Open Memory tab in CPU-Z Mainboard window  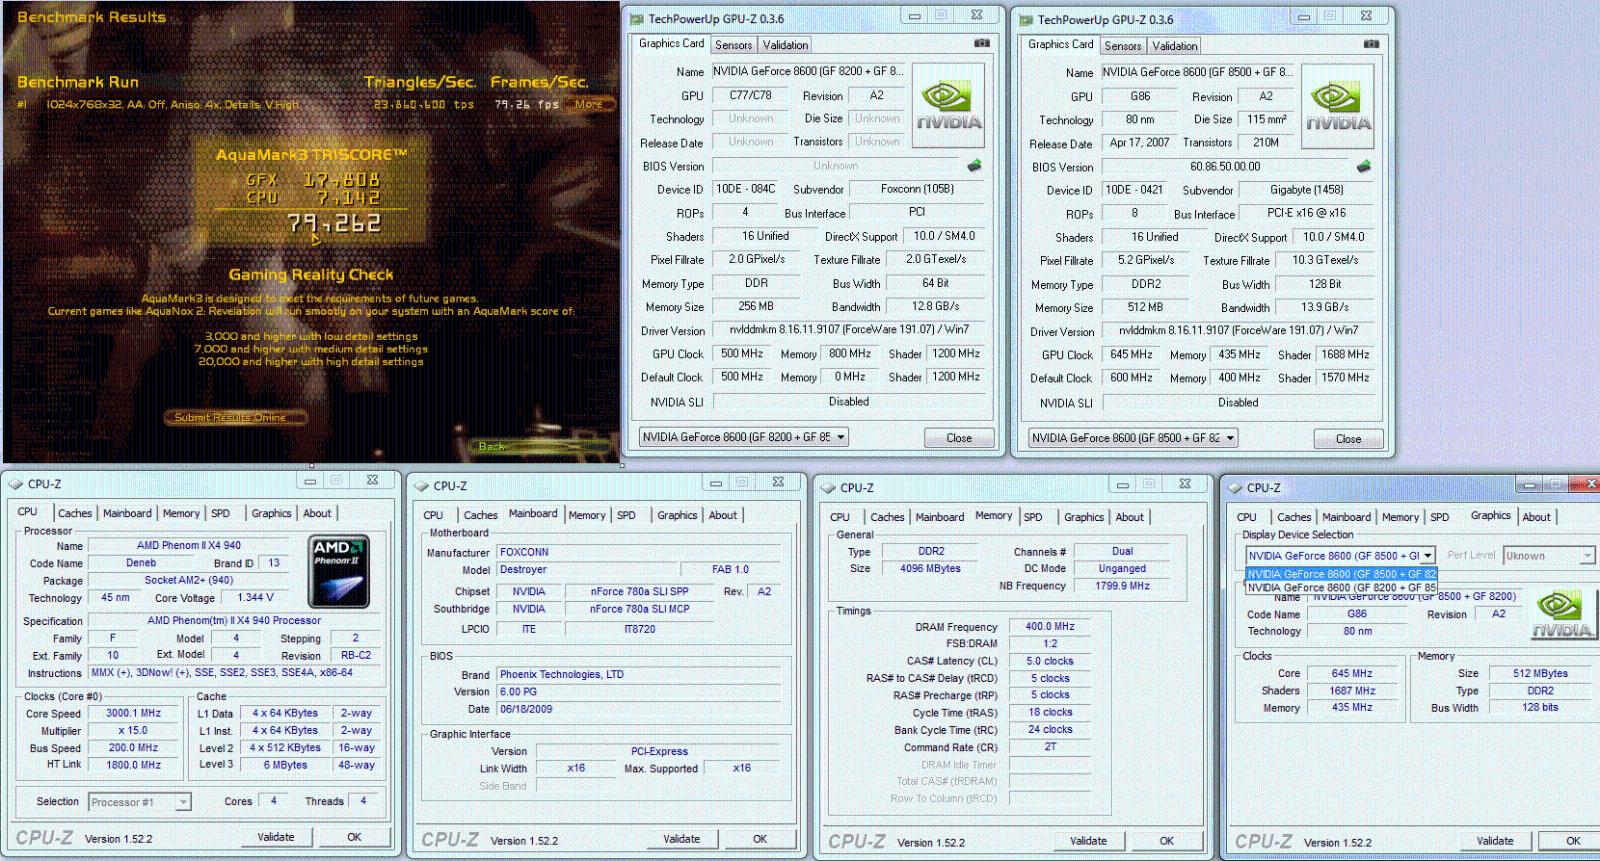(587, 515)
